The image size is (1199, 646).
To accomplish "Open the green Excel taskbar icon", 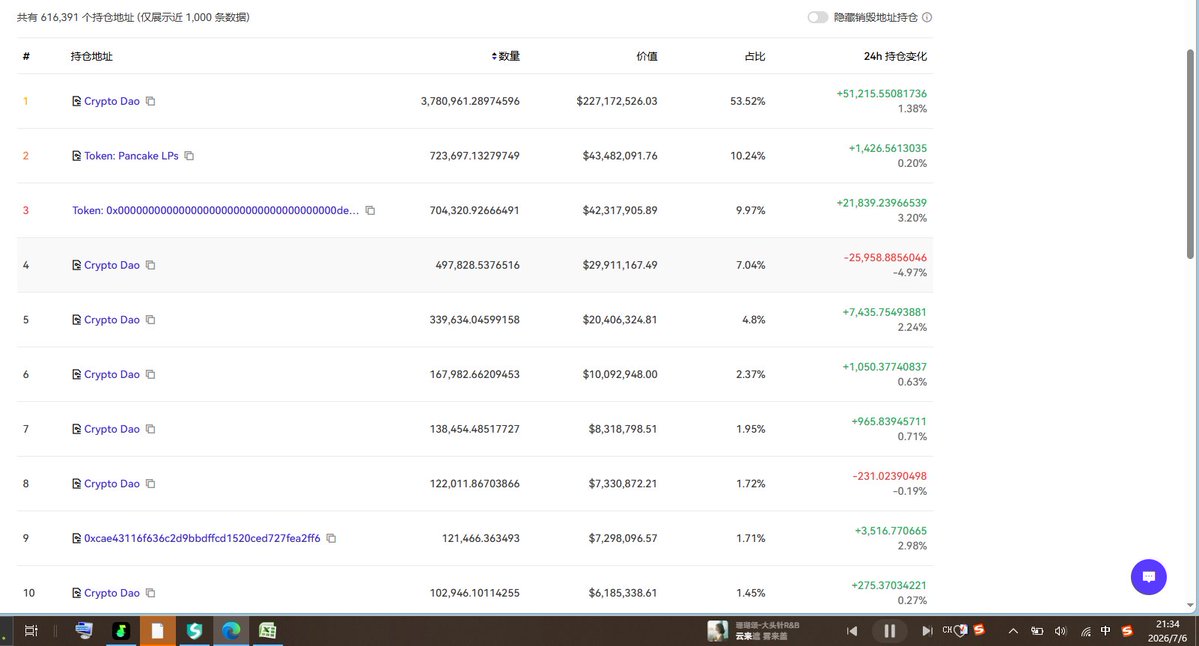I will [x=267, y=631].
